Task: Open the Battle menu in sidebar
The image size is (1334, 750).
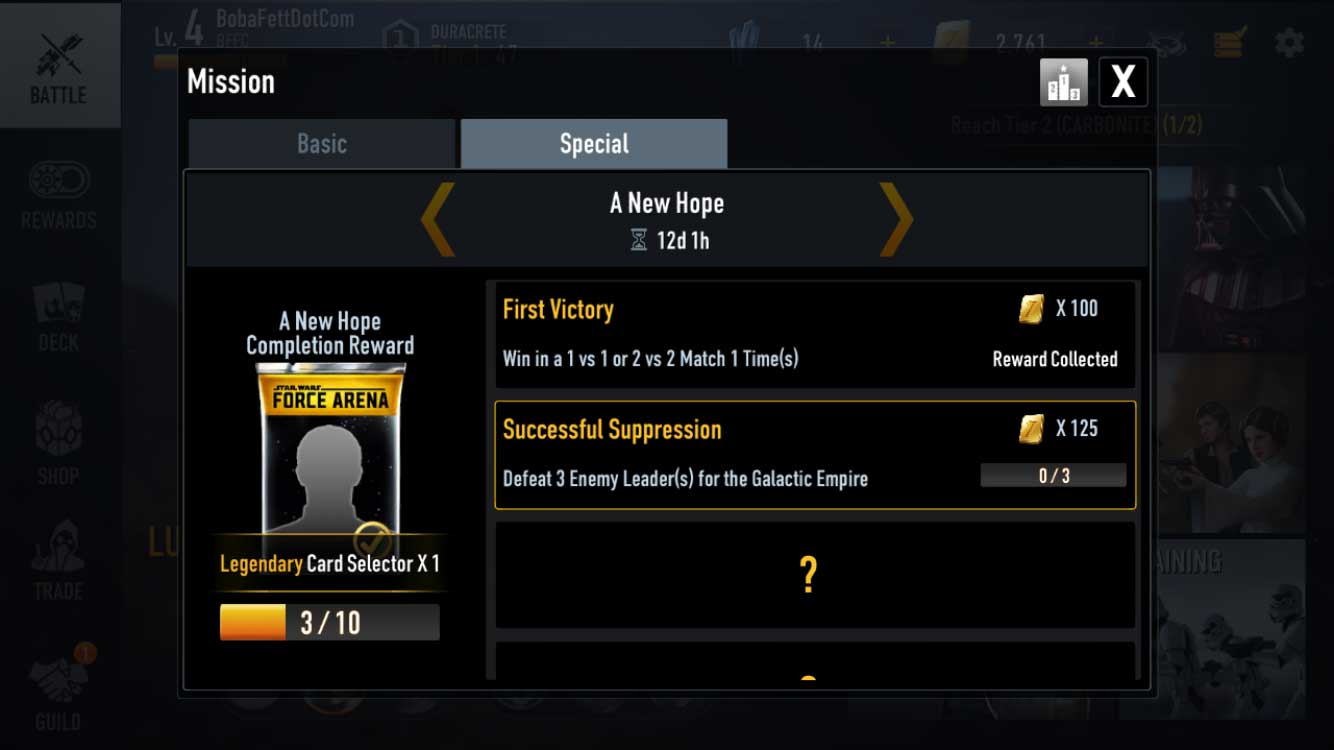Action: (x=59, y=64)
